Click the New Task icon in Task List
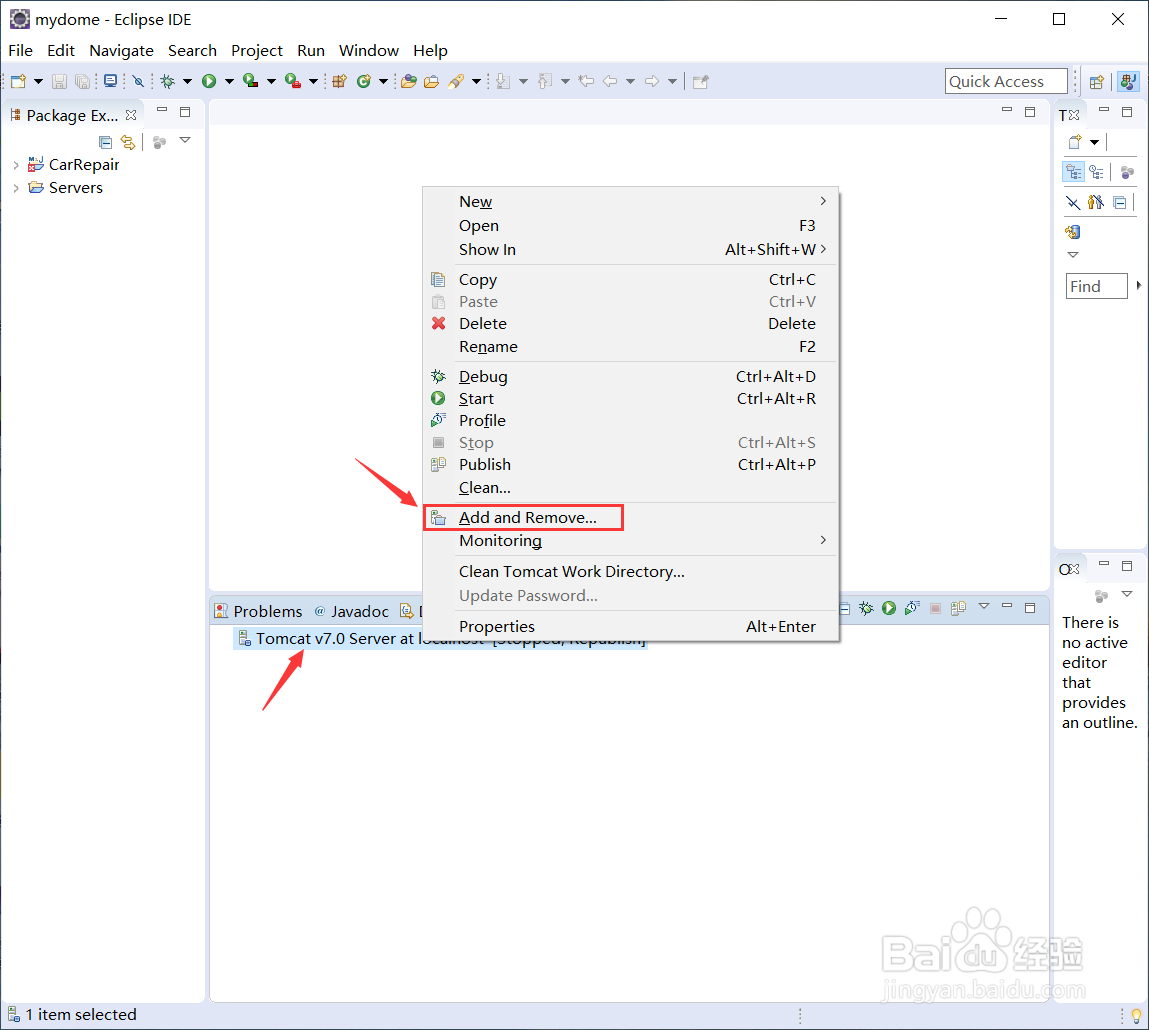The image size is (1149, 1030). pos(1075,142)
